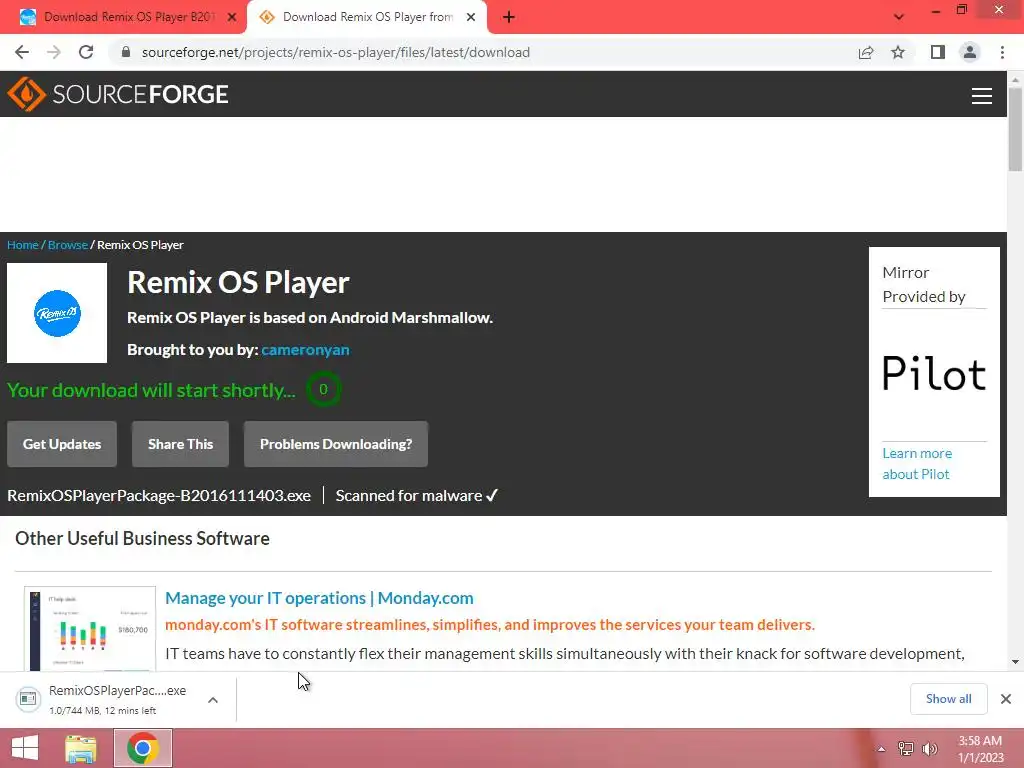Expand the download item options chevron
This screenshot has width=1024, height=768.
coord(213,700)
